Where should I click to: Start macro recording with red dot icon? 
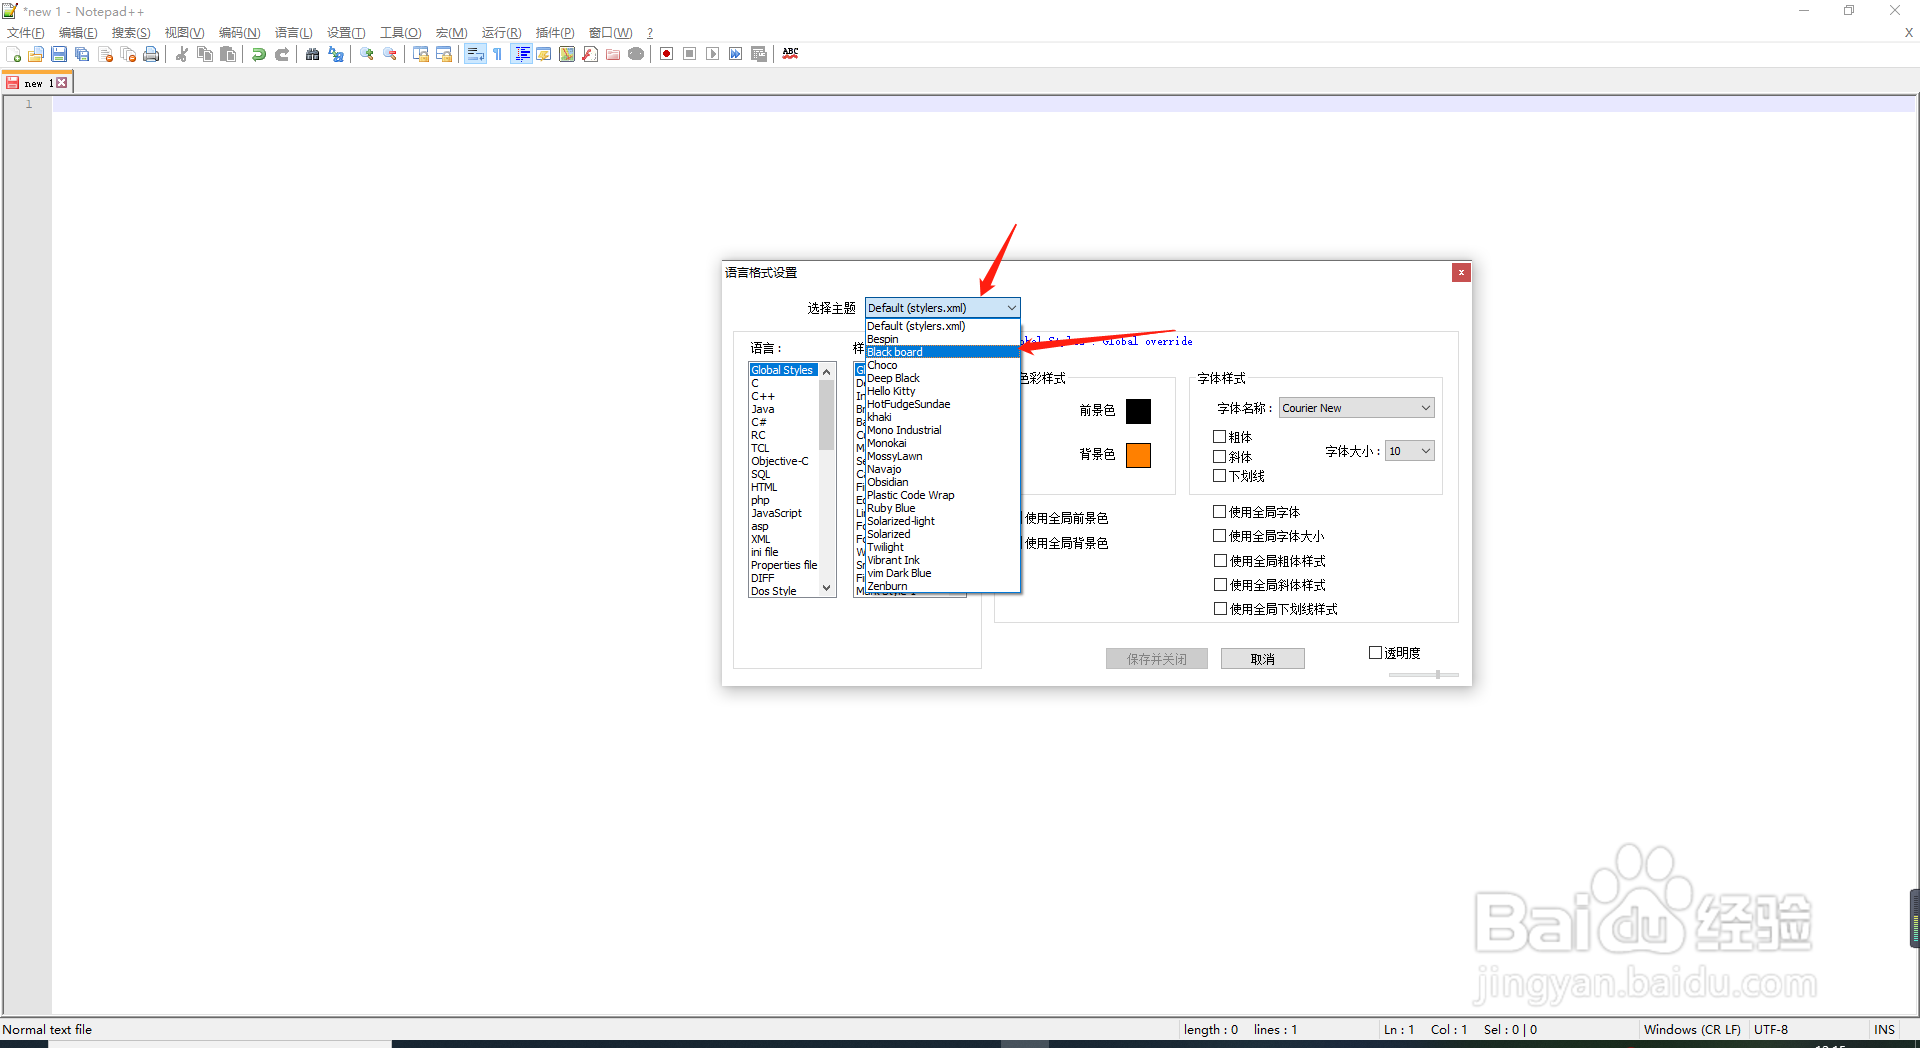click(x=667, y=54)
